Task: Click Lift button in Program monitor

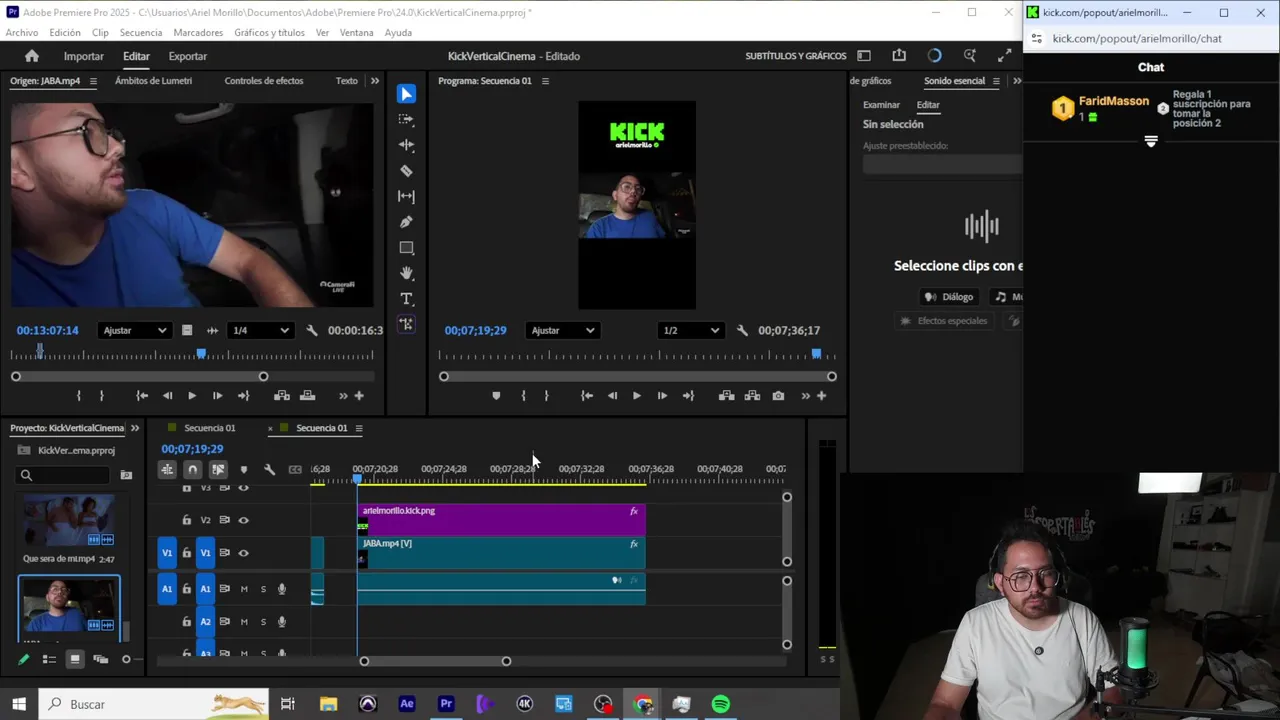Action: [726, 396]
